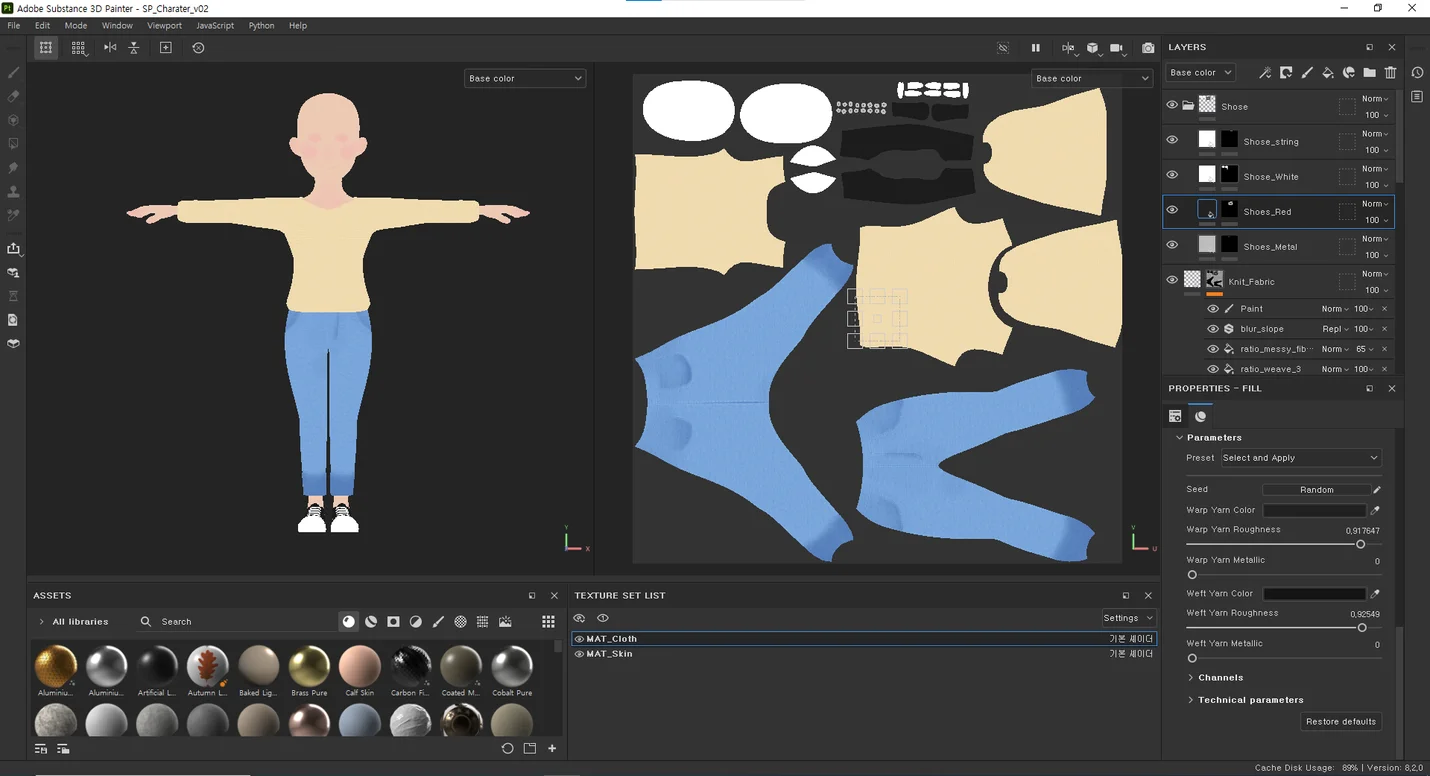Image resolution: width=1430 pixels, height=776 pixels.
Task: Open the Resource updater icon in left toolbar
Action: 13,320
